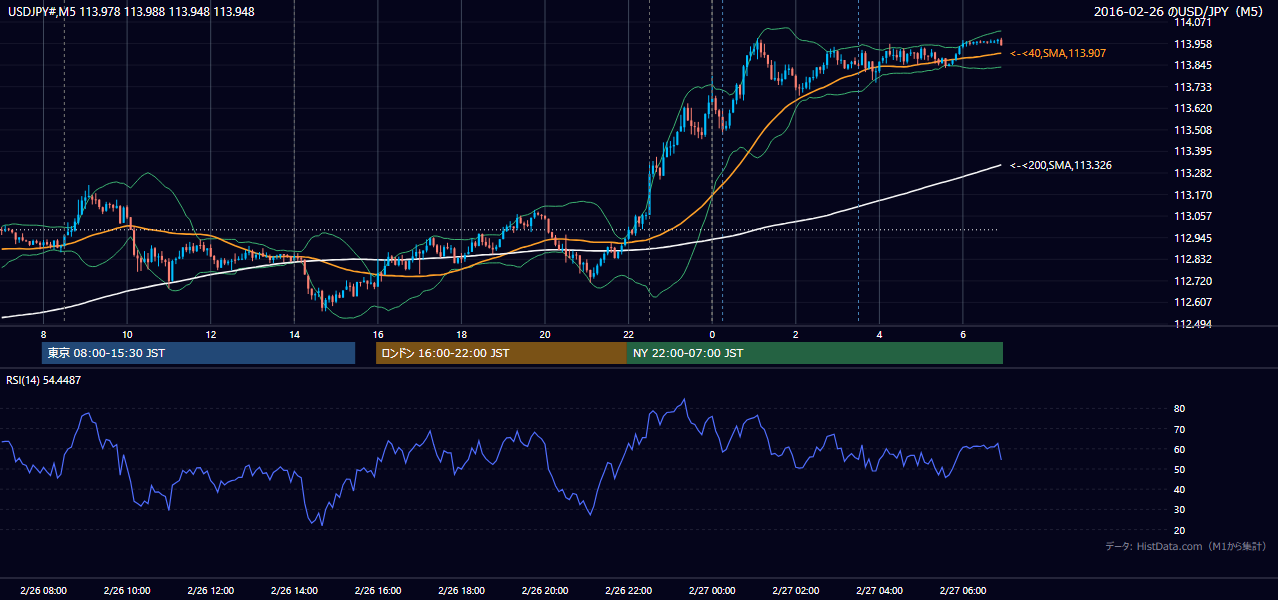Click the 2/27 00:00 date label
Image resolution: width=1278 pixels, height=600 pixels.
point(712,591)
